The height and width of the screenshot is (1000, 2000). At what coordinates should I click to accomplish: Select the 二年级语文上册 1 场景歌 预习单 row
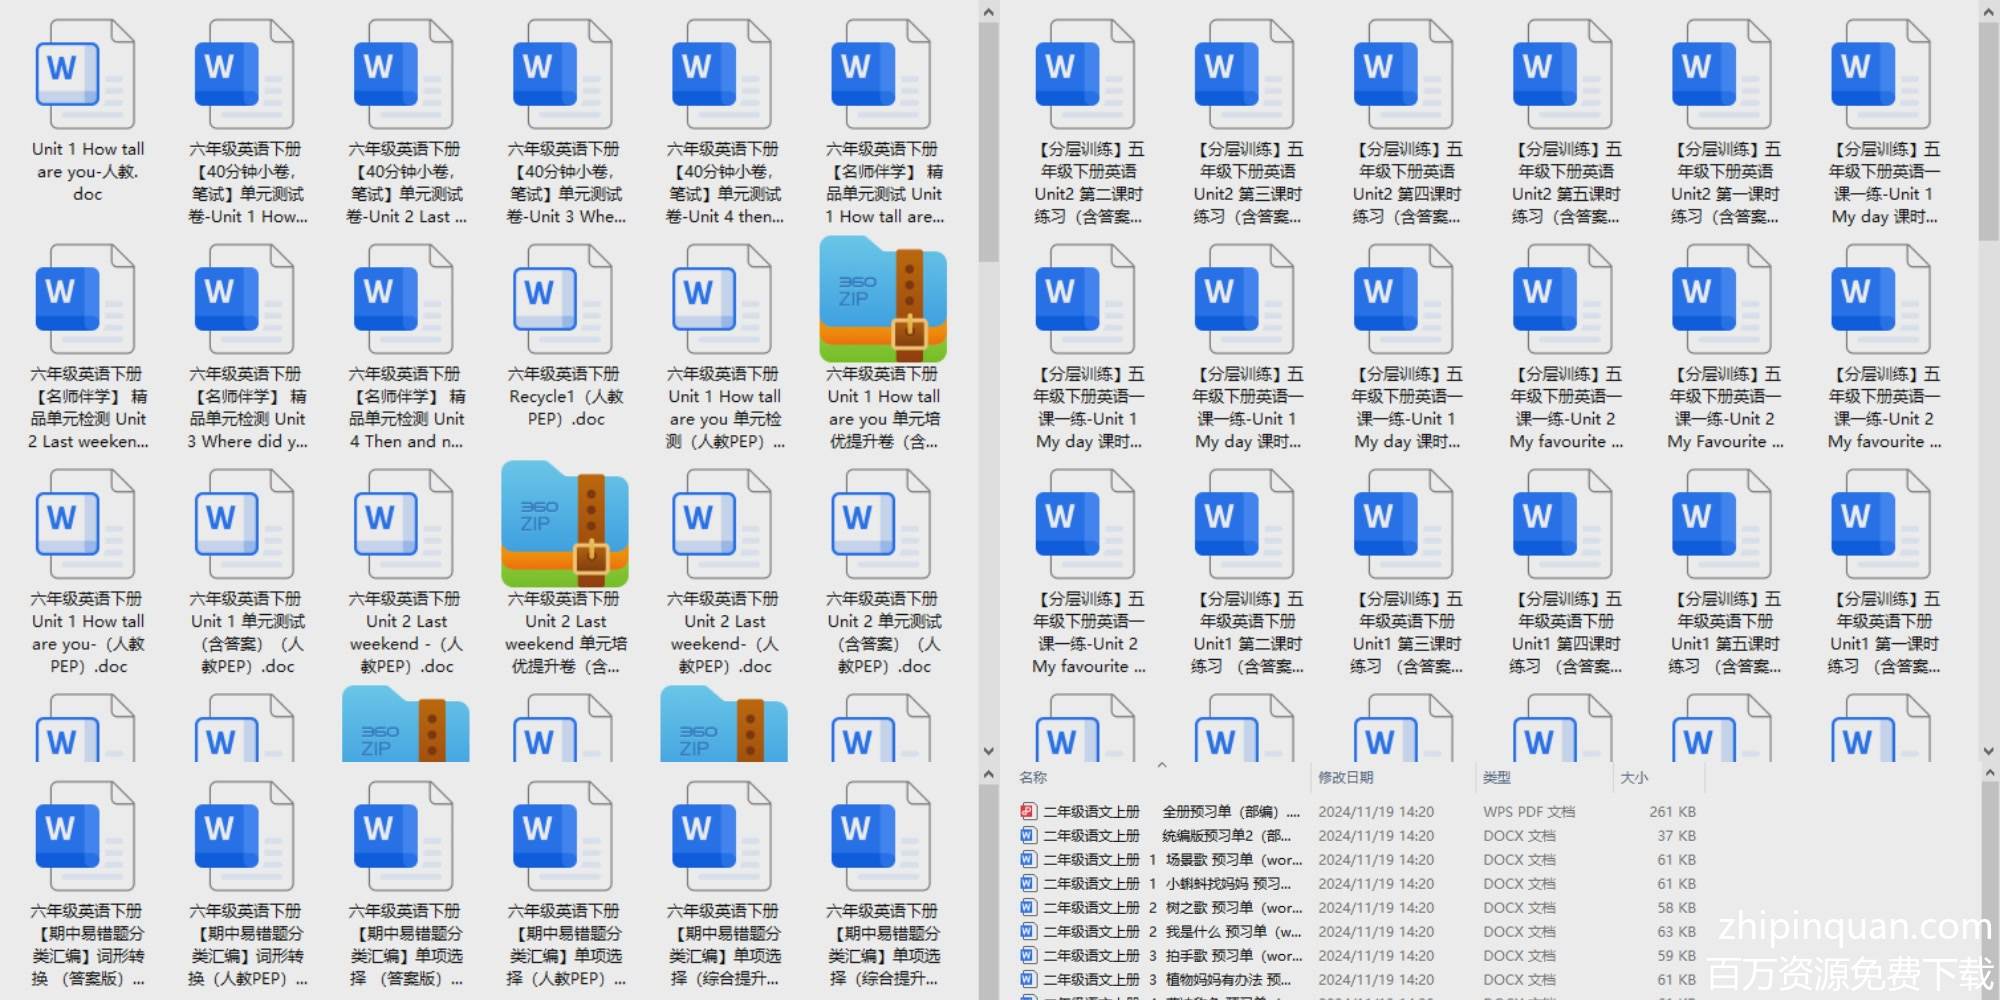pos(1170,860)
